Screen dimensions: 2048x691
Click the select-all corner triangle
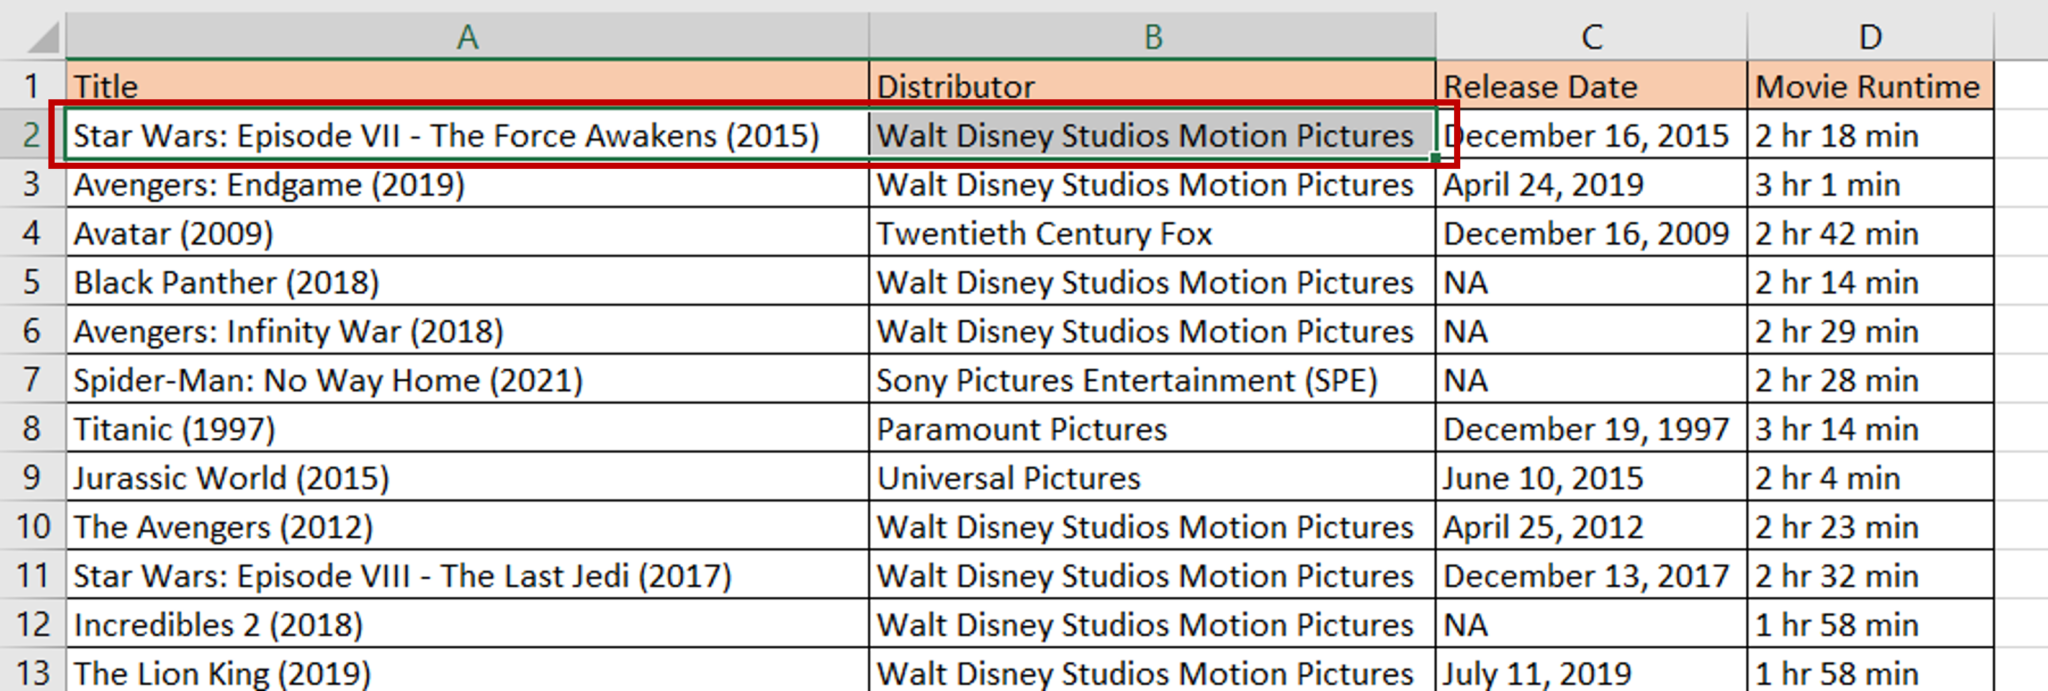(41, 37)
